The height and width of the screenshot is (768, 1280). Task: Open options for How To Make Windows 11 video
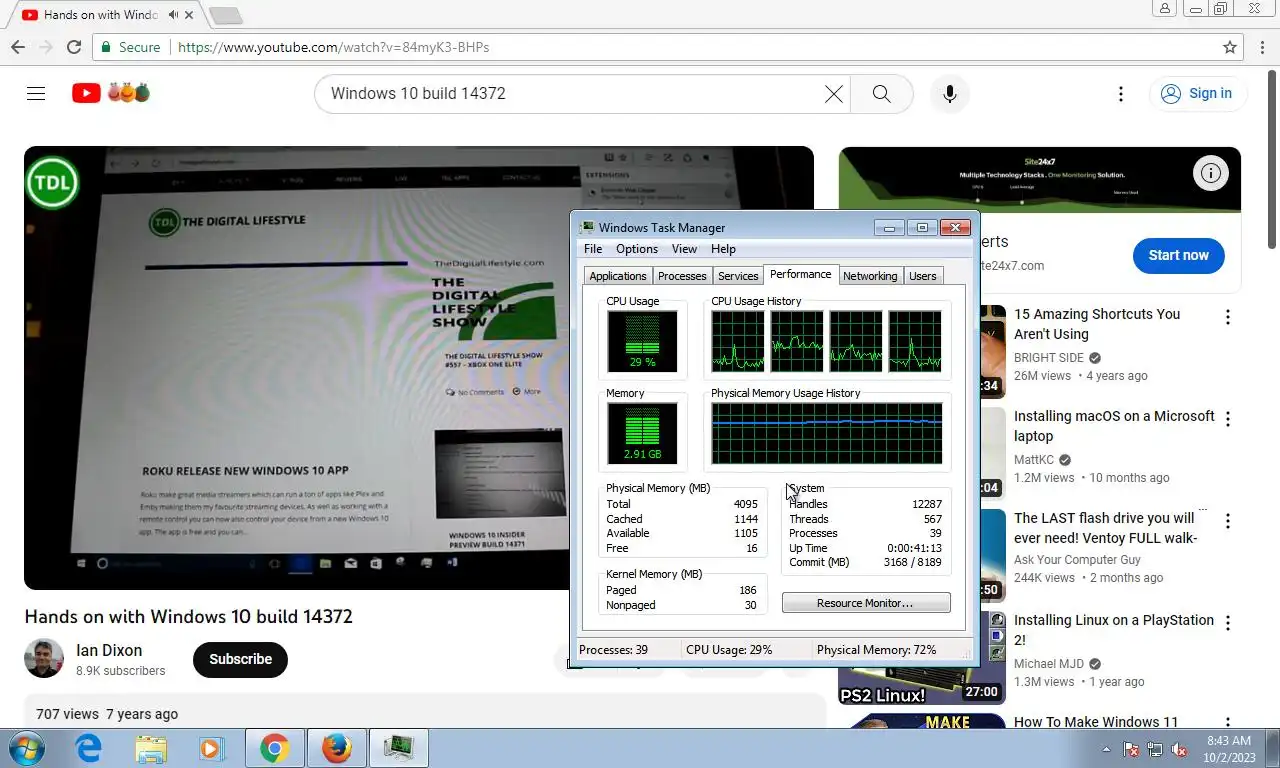pos(1227,724)
